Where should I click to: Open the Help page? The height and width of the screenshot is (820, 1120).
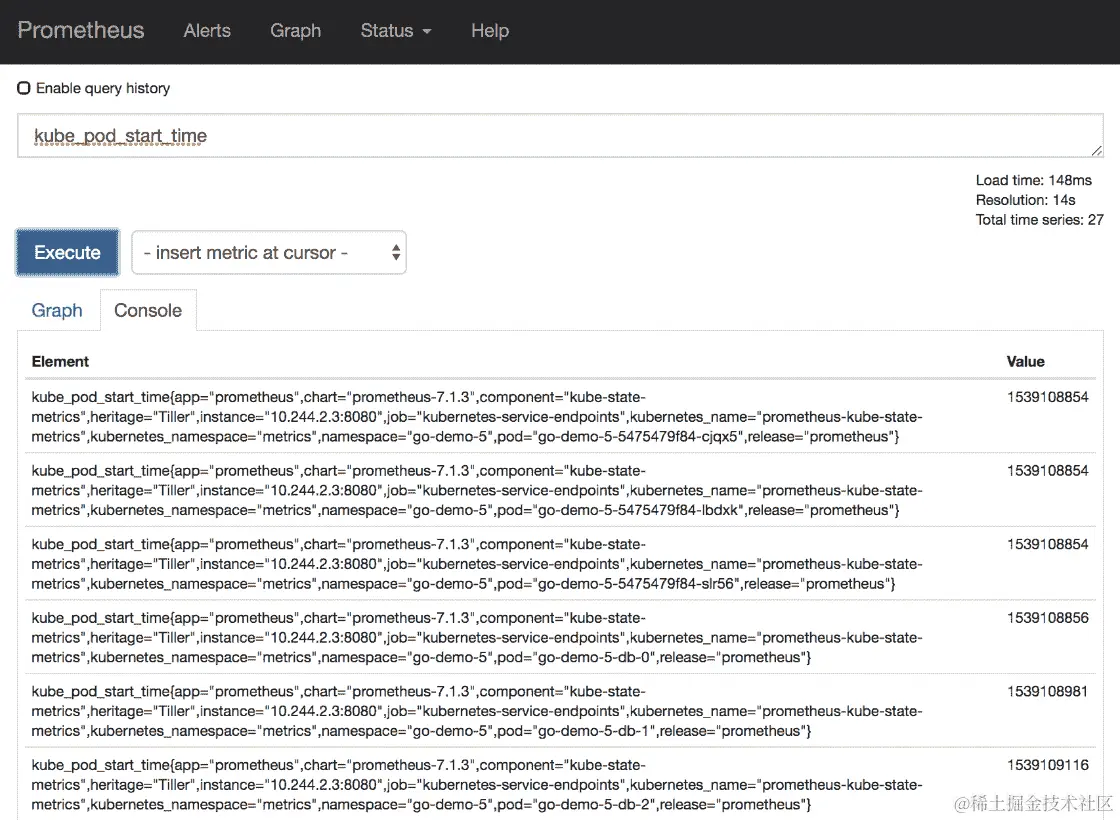(490, 31)
